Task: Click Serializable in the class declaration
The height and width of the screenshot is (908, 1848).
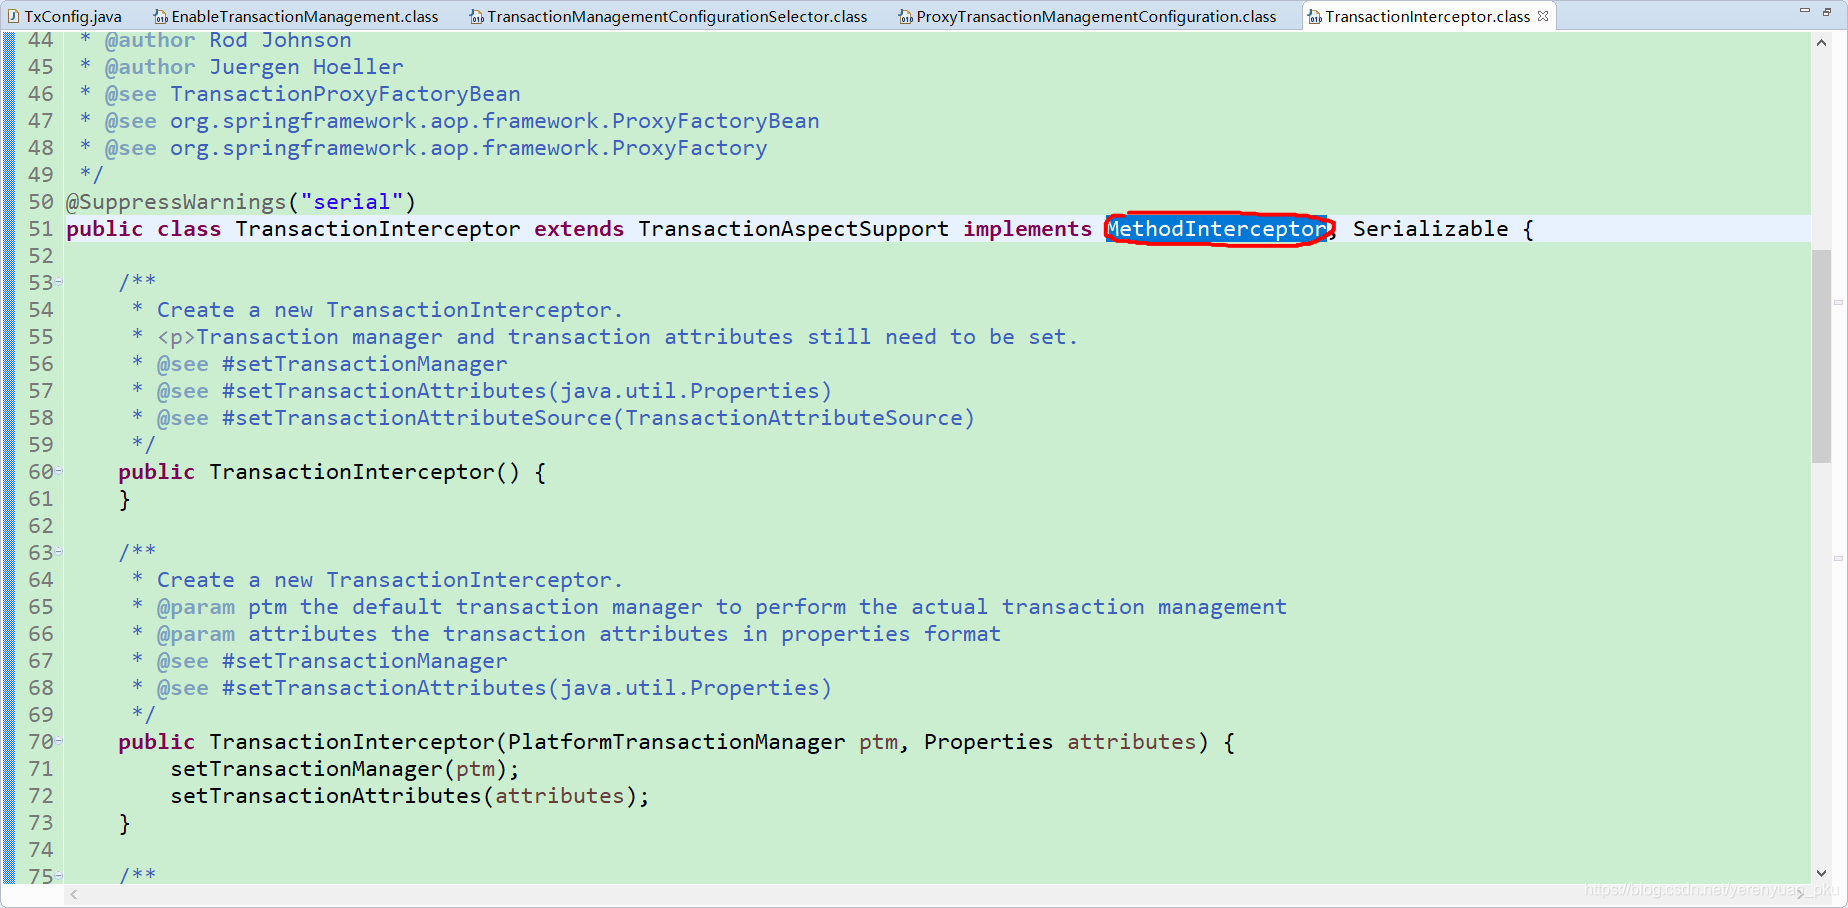Action: [1431, 229]
